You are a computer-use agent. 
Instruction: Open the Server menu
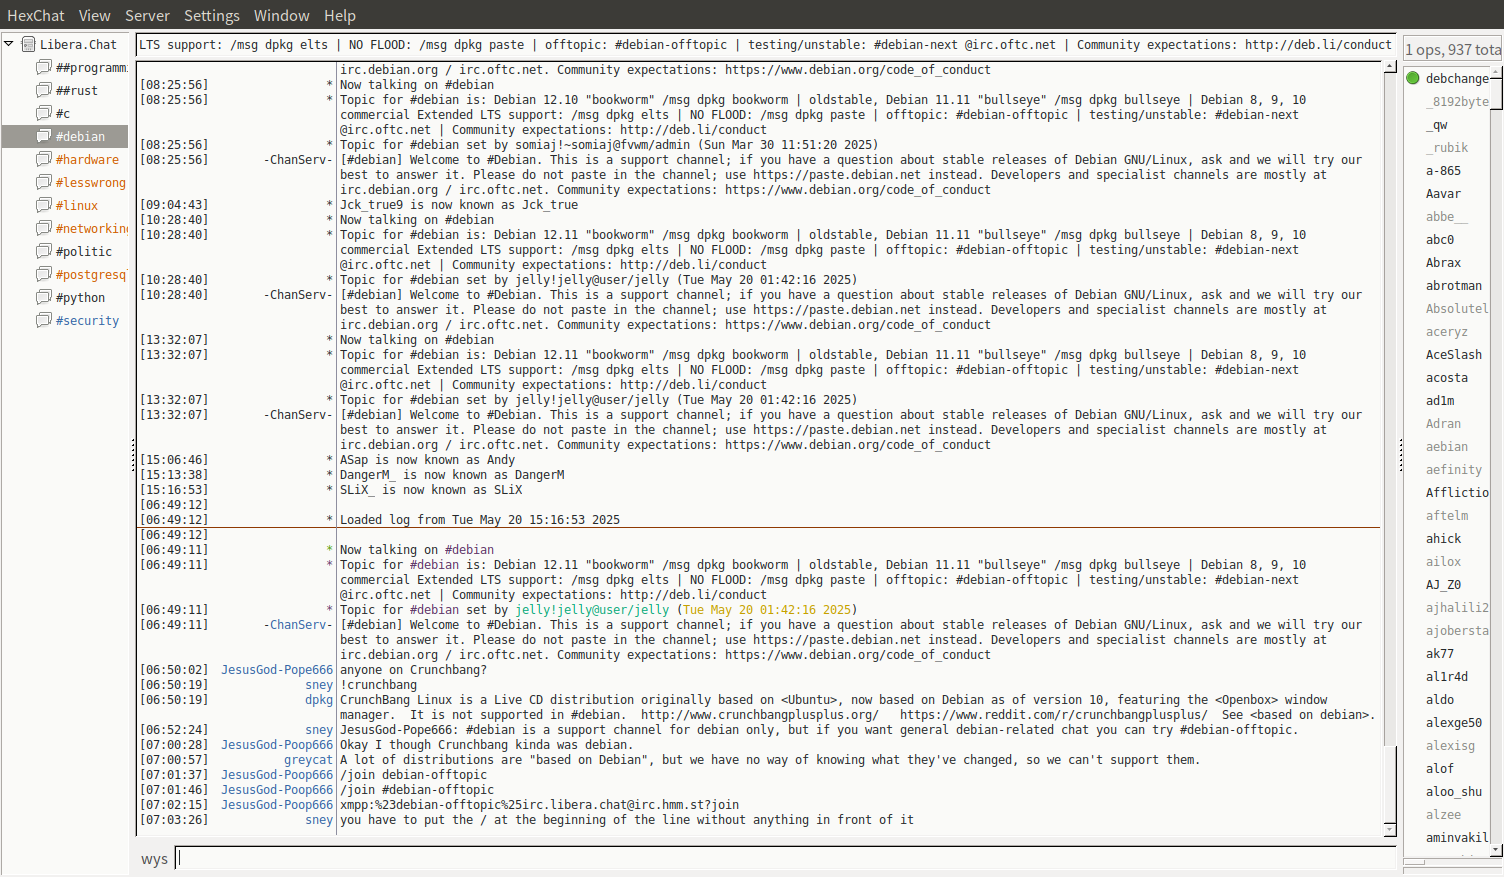(x=147, y=15)
